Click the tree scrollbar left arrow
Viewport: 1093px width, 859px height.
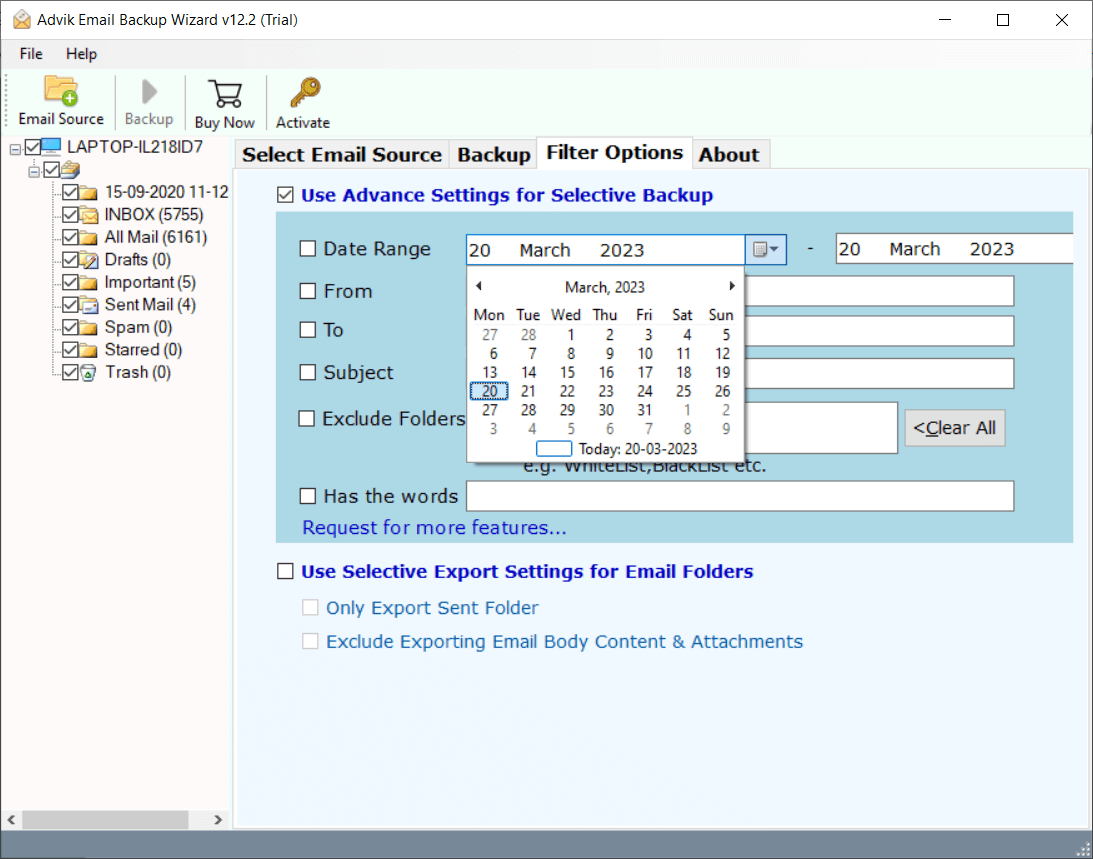pyautogui.click(x=11, y=819)
